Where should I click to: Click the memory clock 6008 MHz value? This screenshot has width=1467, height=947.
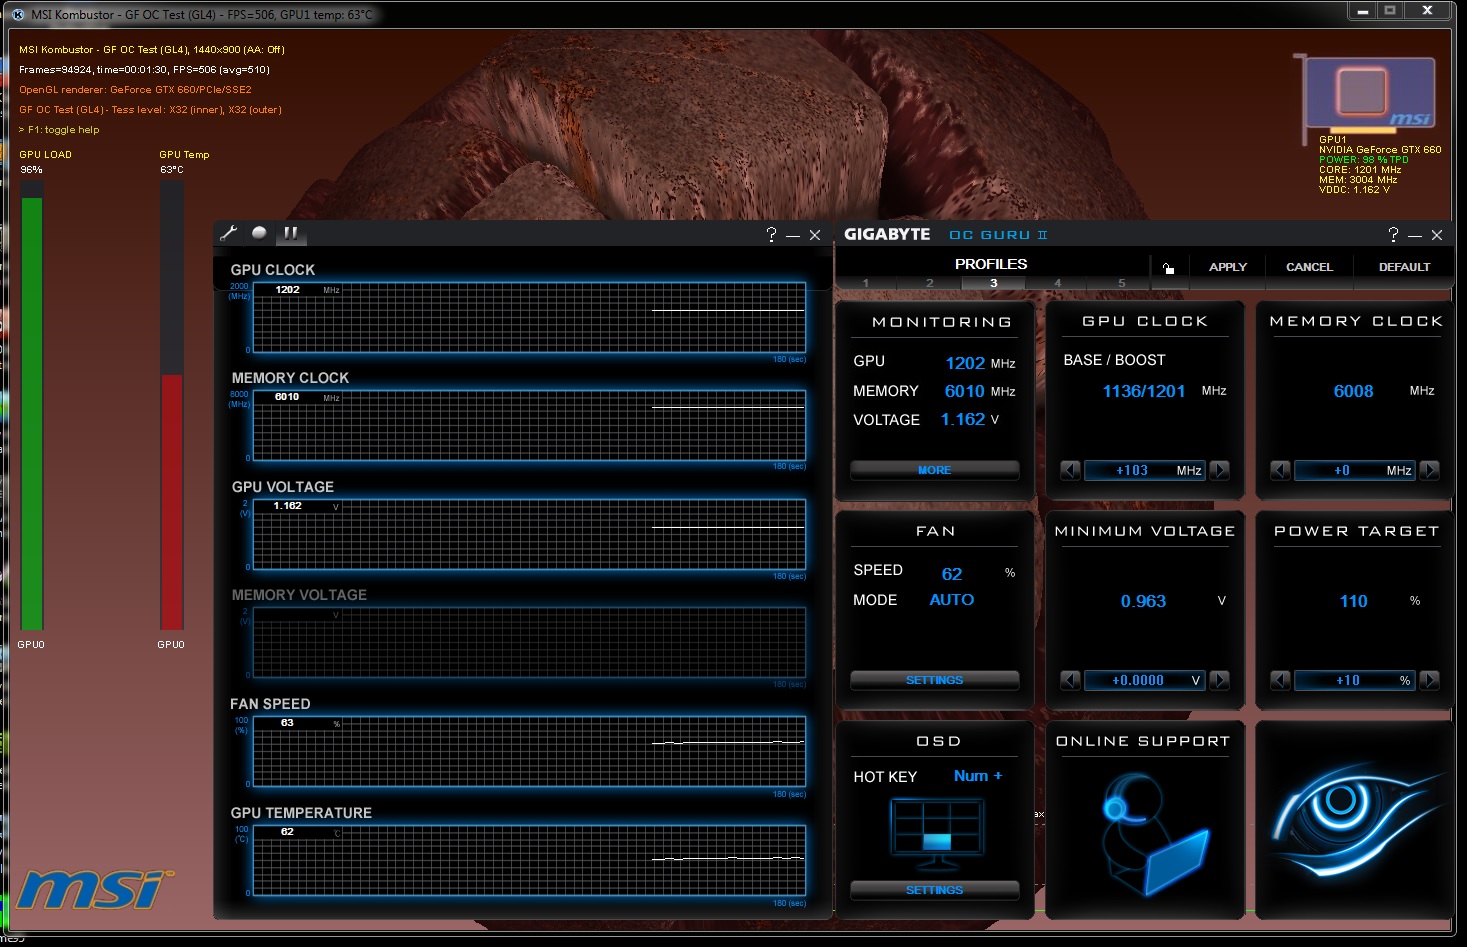[1353, 391]
